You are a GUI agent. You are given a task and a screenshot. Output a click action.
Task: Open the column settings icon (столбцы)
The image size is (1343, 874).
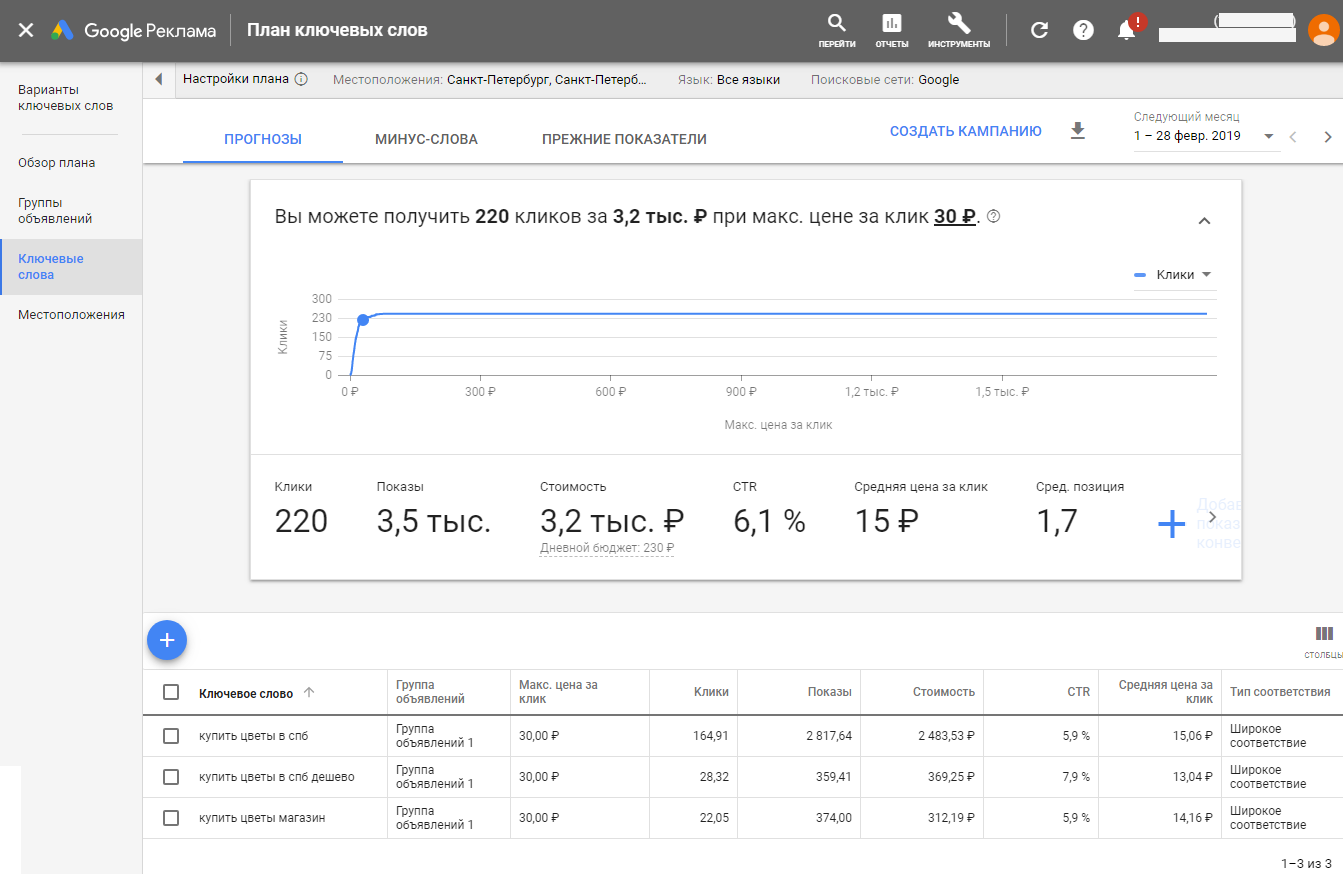pyautogui.click(x=1324, y=634)
